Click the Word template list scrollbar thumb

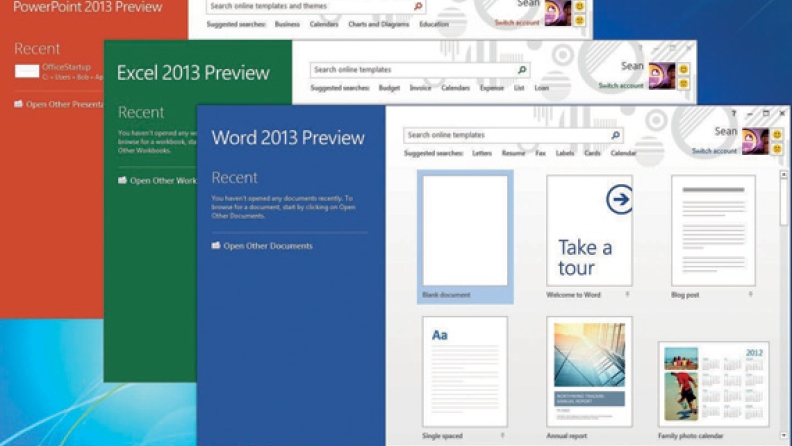[x=783, y=203]
